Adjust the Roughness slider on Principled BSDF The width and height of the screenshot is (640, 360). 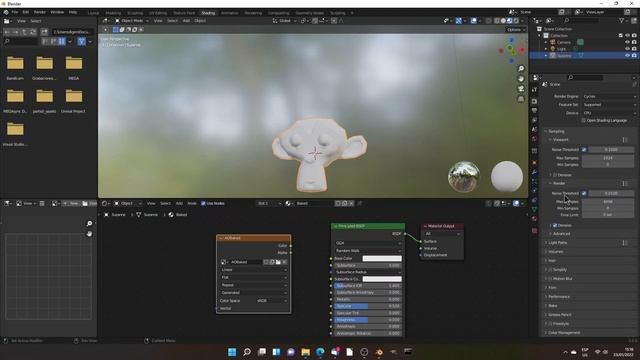click(368, 320)
